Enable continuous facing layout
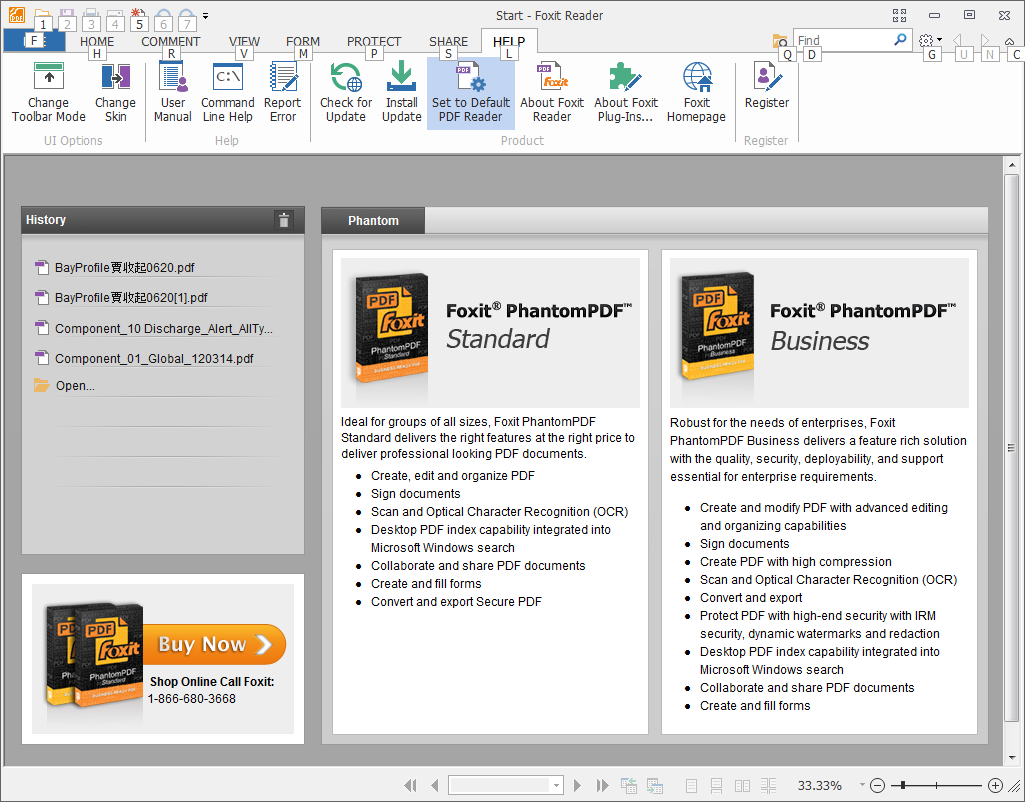 point(768,786)
